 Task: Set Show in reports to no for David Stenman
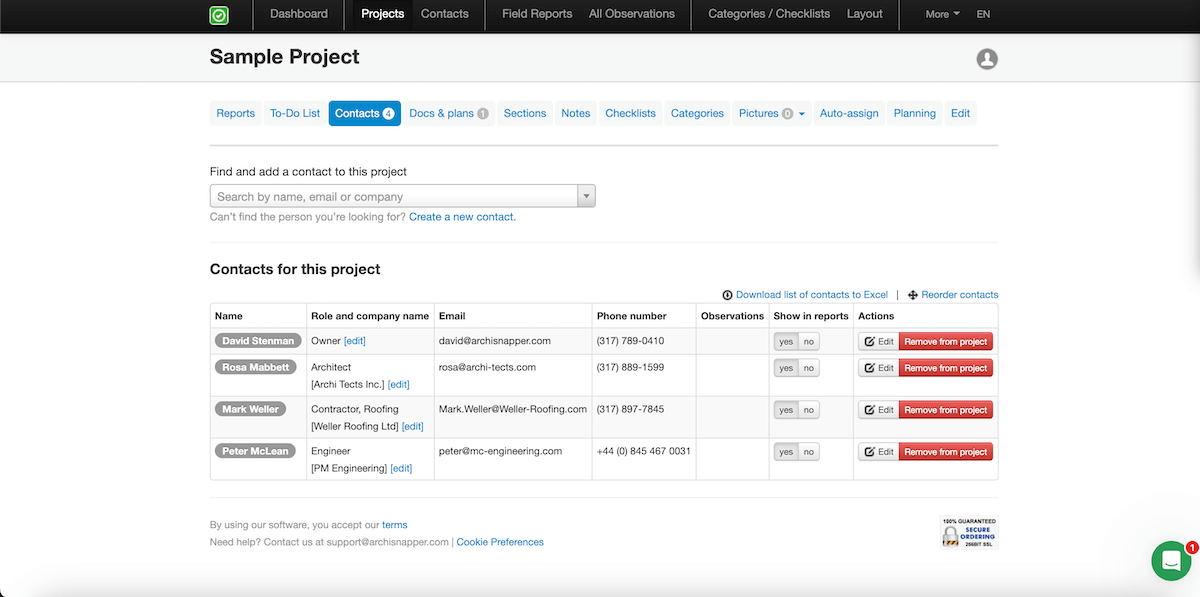point(808,342)
